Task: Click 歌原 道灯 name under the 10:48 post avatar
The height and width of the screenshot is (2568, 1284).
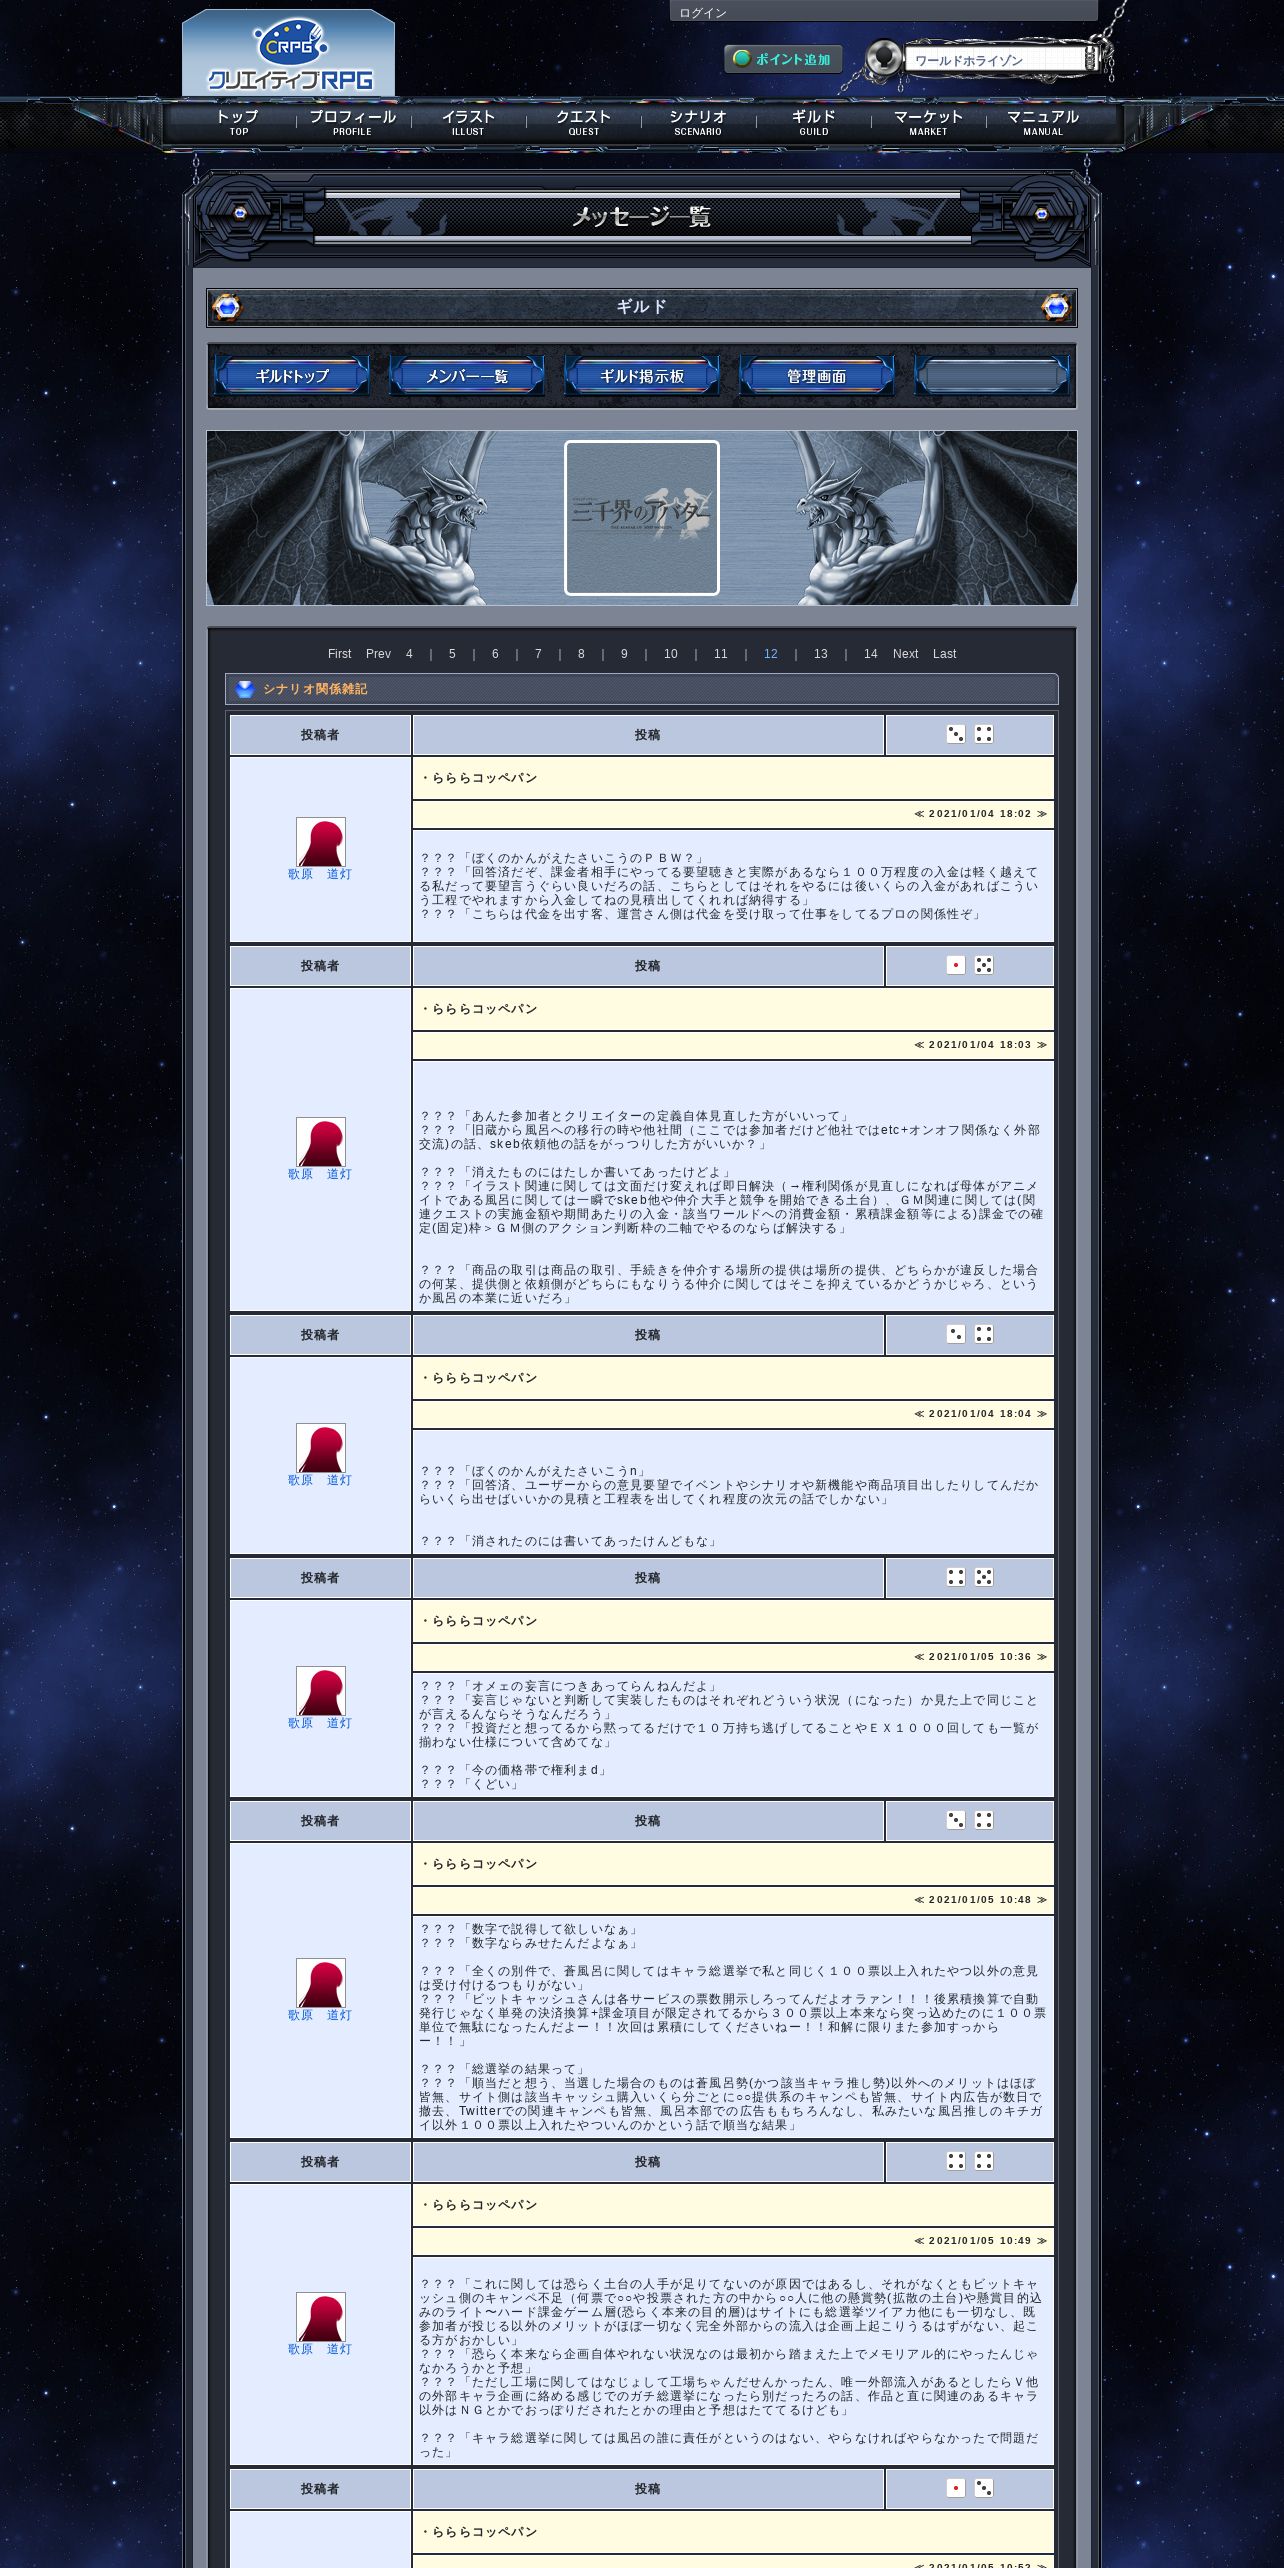Action: 320,2015
